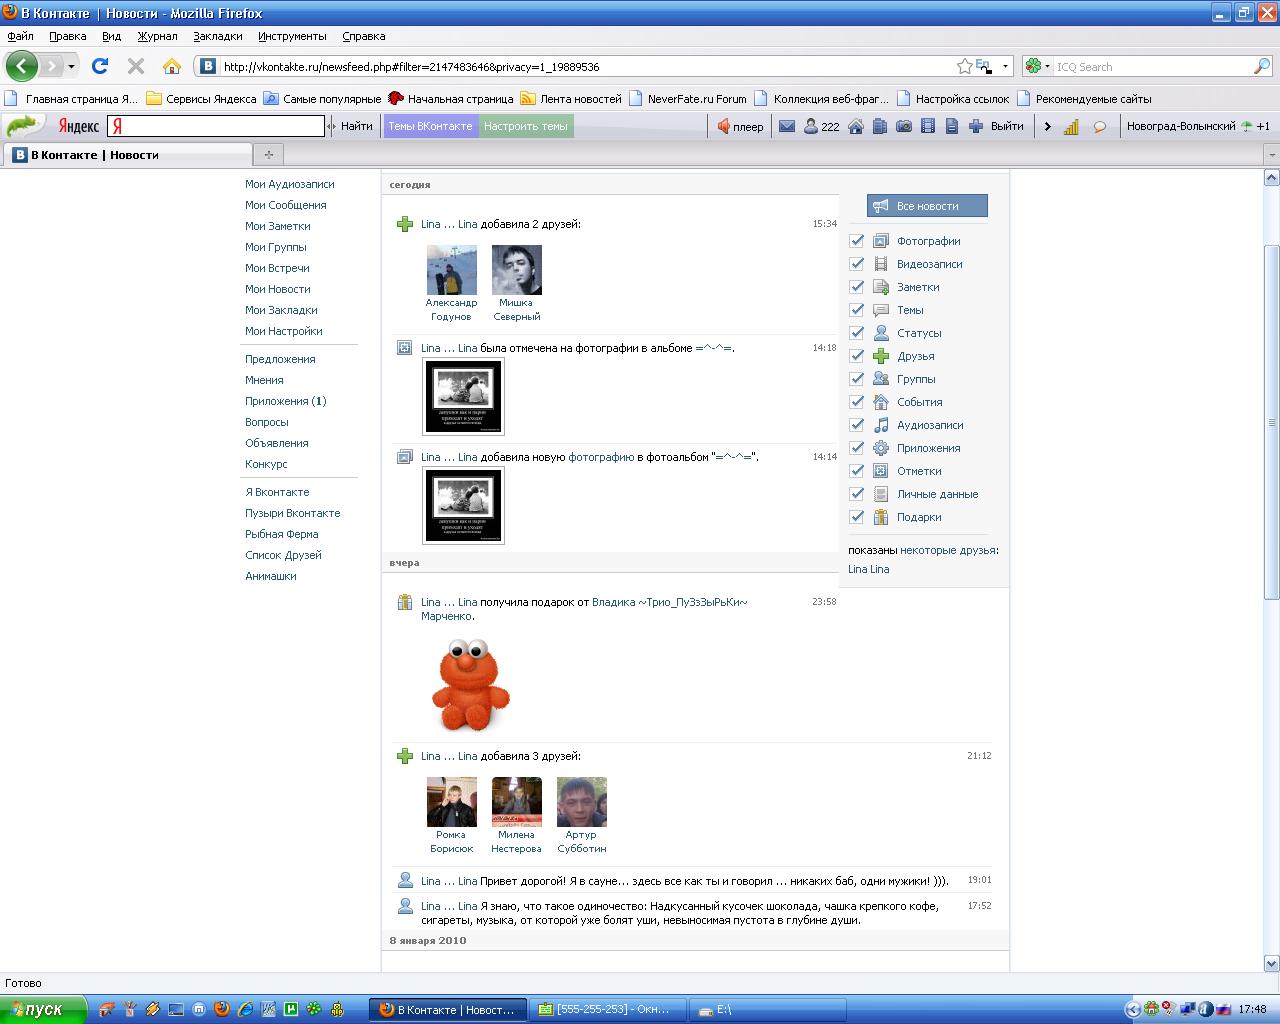
Task: Open the address bar history dropdown
Action: pos(1005,66)
